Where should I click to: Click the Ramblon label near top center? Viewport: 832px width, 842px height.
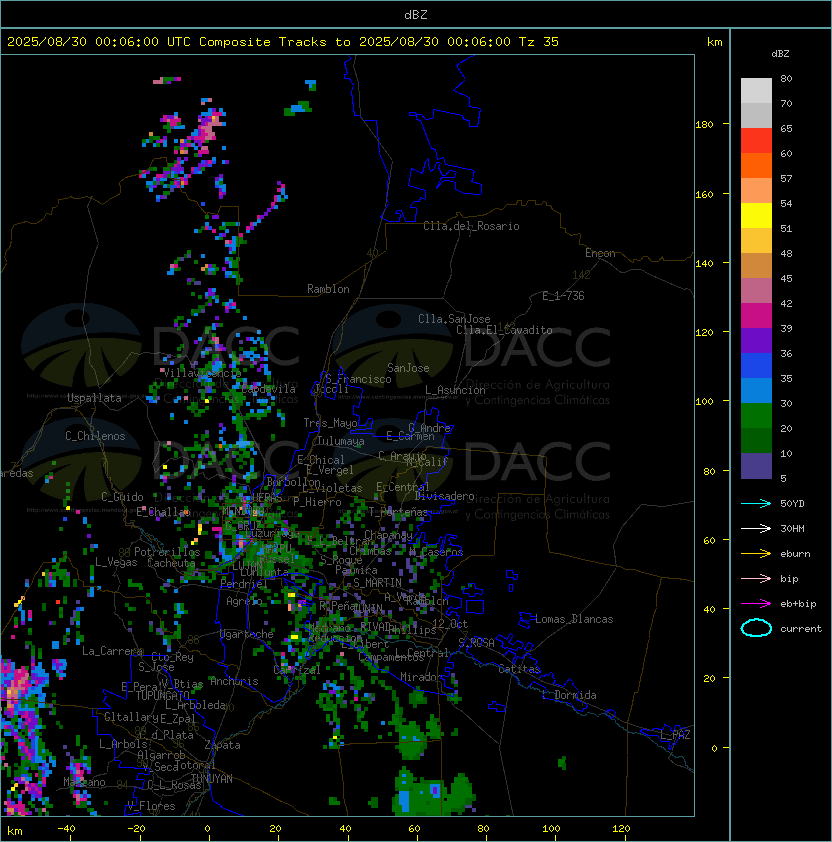[x=328, y=289]
